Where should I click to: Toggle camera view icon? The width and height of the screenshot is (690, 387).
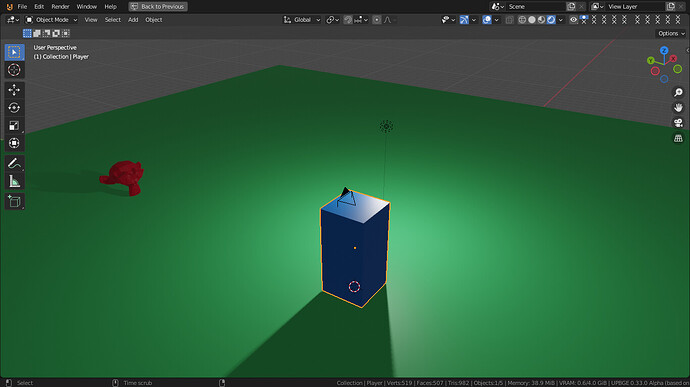pos(678,123)
